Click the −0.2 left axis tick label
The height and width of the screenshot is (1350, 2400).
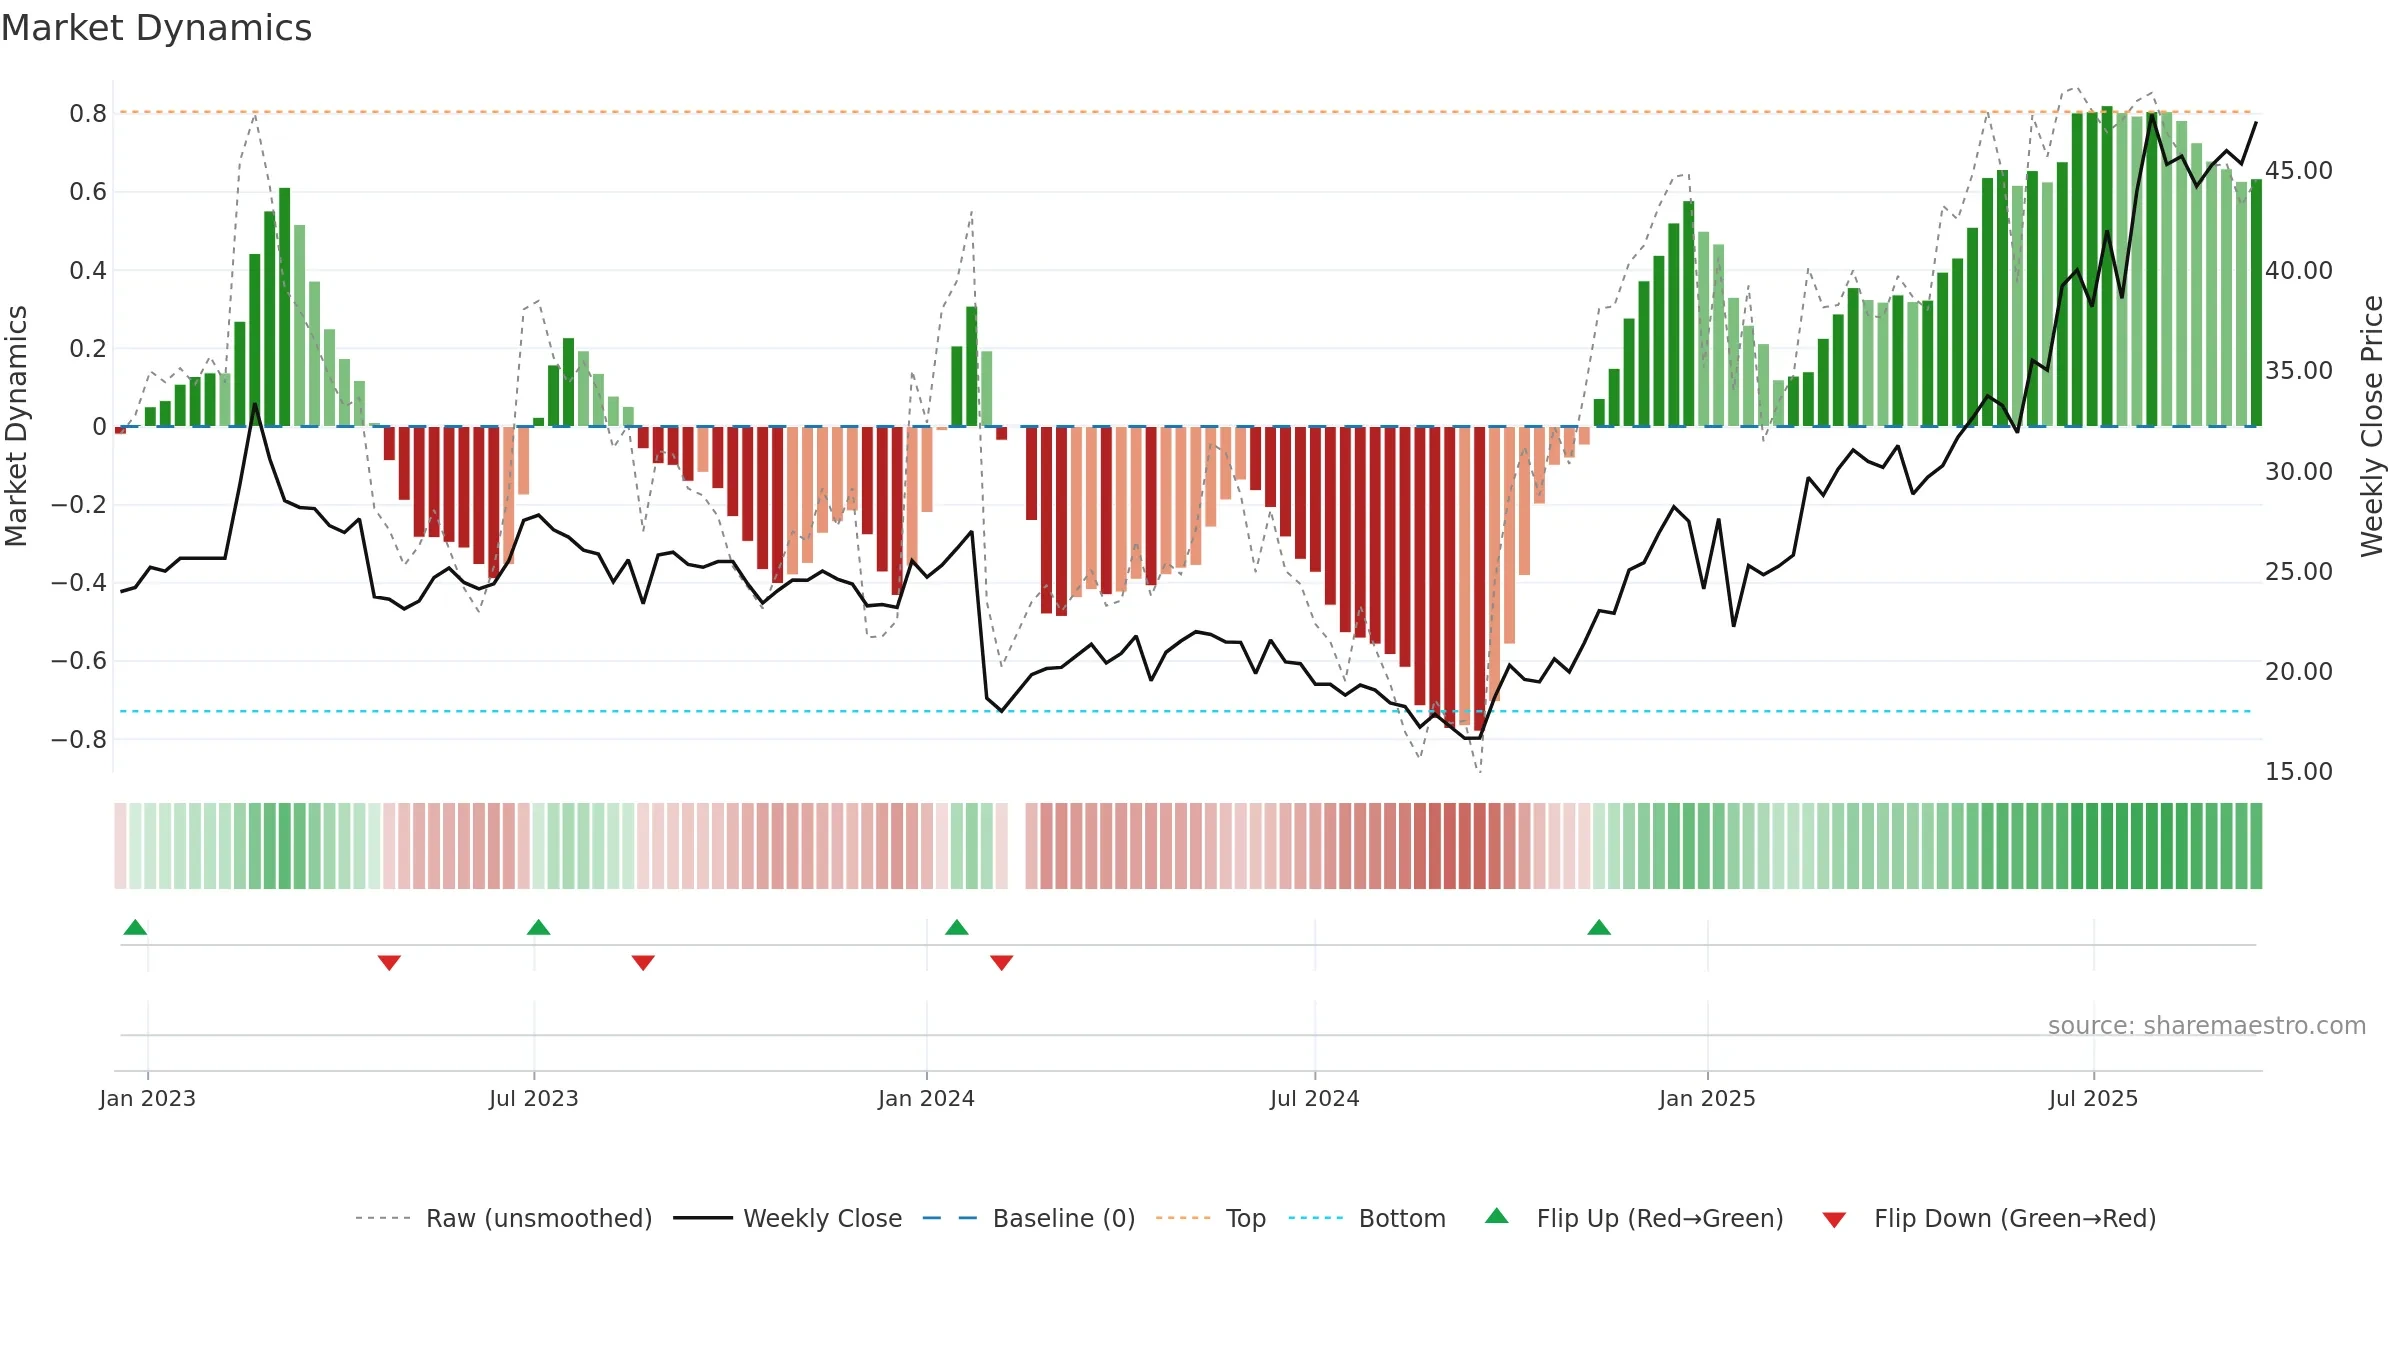point(79,505)
